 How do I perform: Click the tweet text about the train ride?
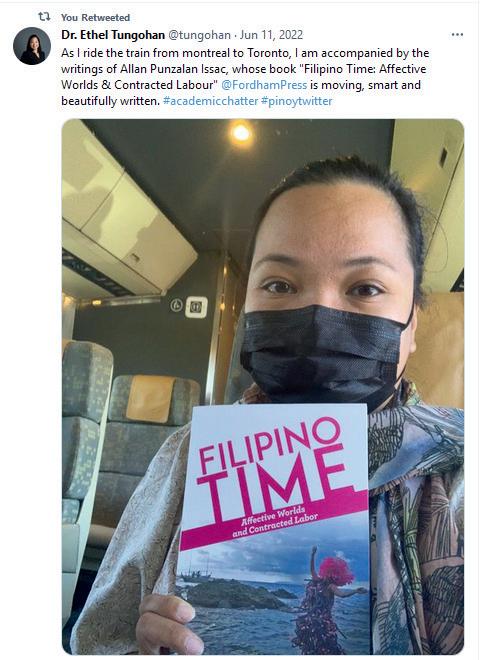245,77
